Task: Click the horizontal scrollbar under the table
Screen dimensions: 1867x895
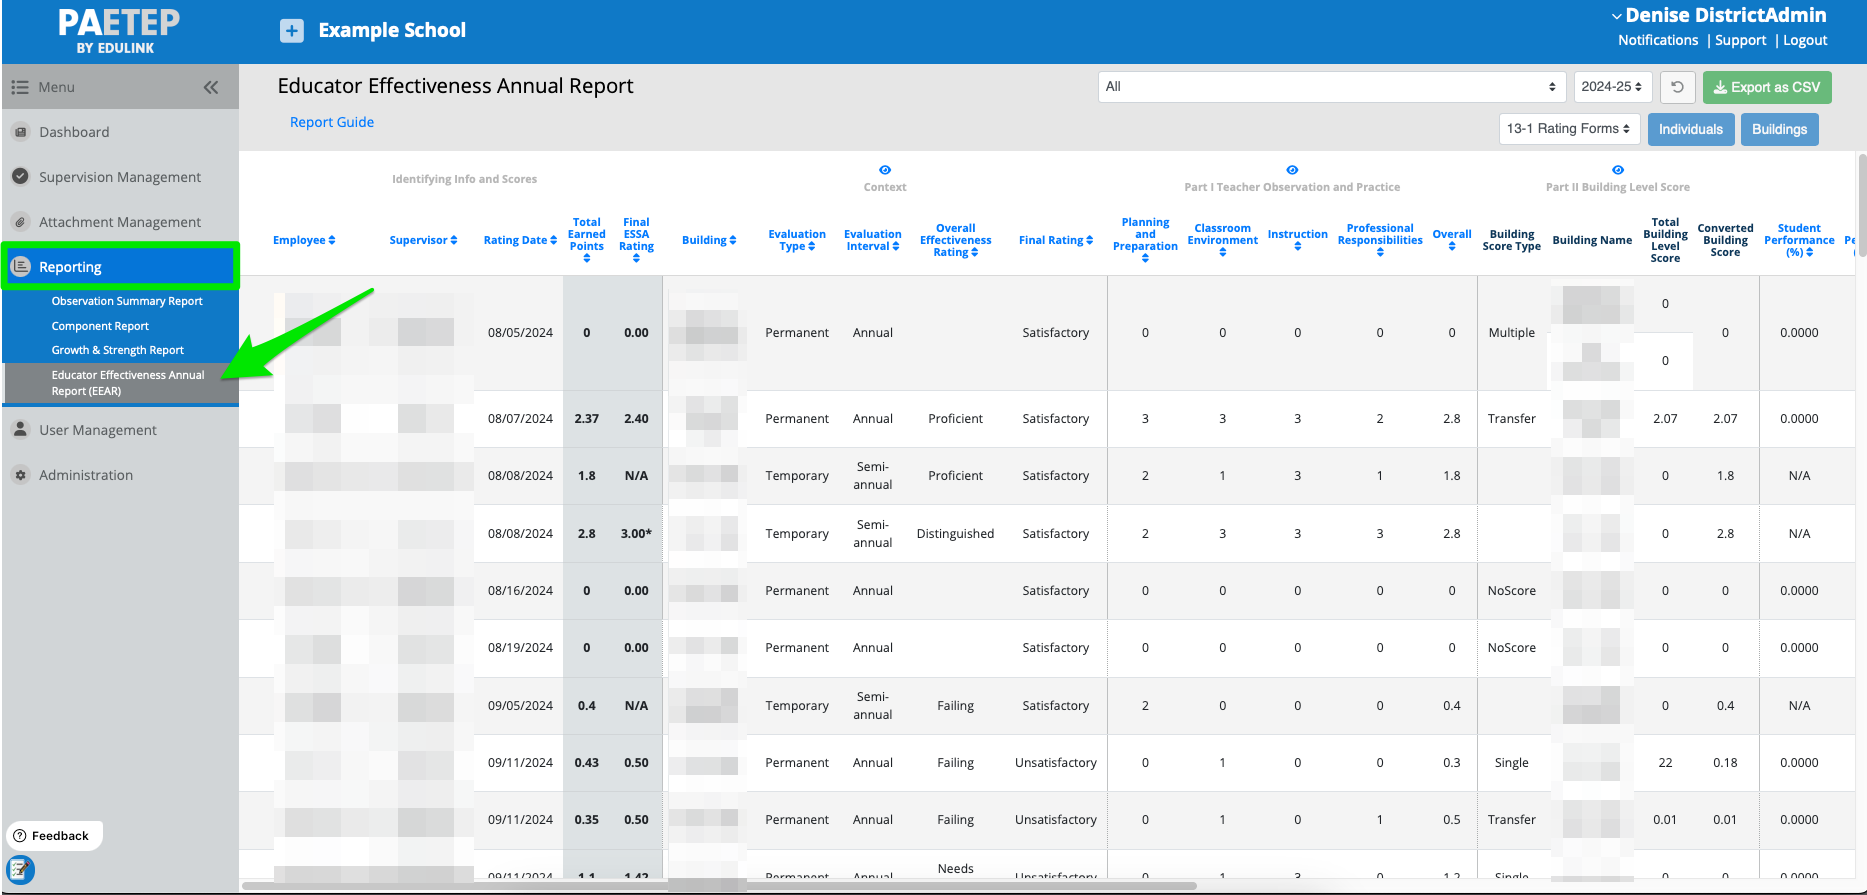Action: point(720,885)
